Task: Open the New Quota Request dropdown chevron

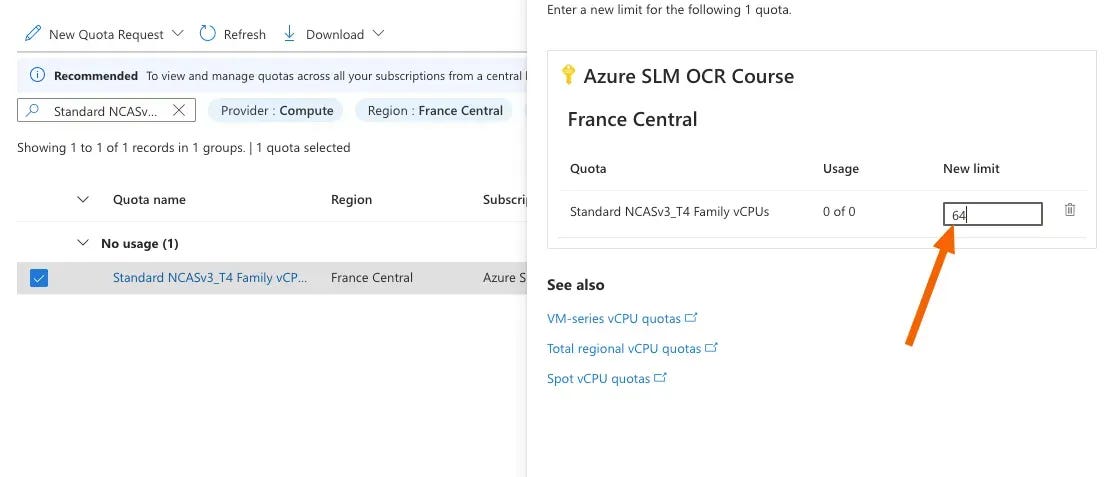Action: (177, 33)
